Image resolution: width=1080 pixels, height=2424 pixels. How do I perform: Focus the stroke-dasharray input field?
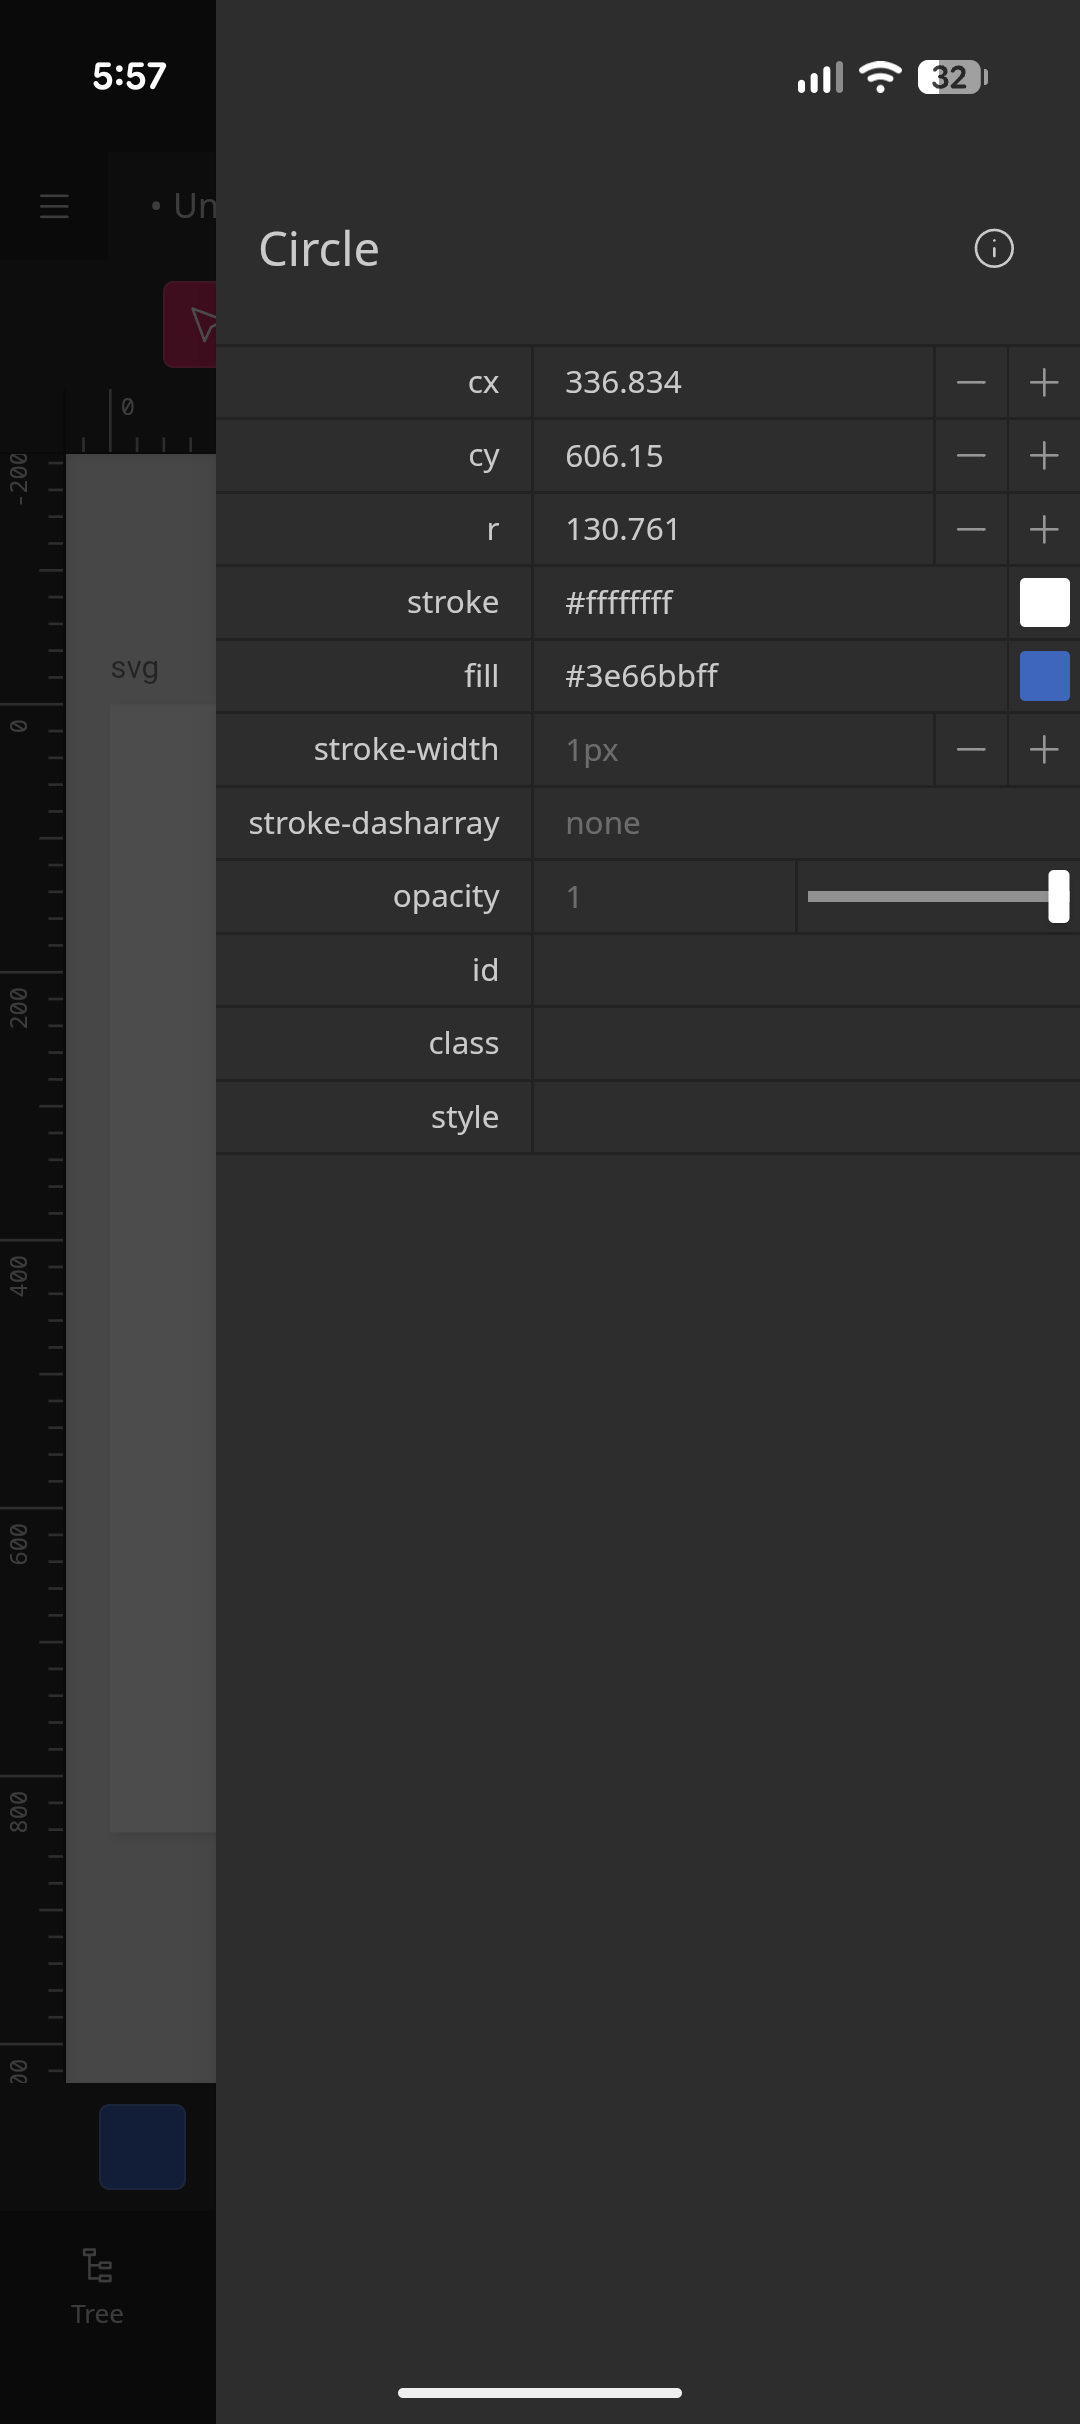point(805,823)
